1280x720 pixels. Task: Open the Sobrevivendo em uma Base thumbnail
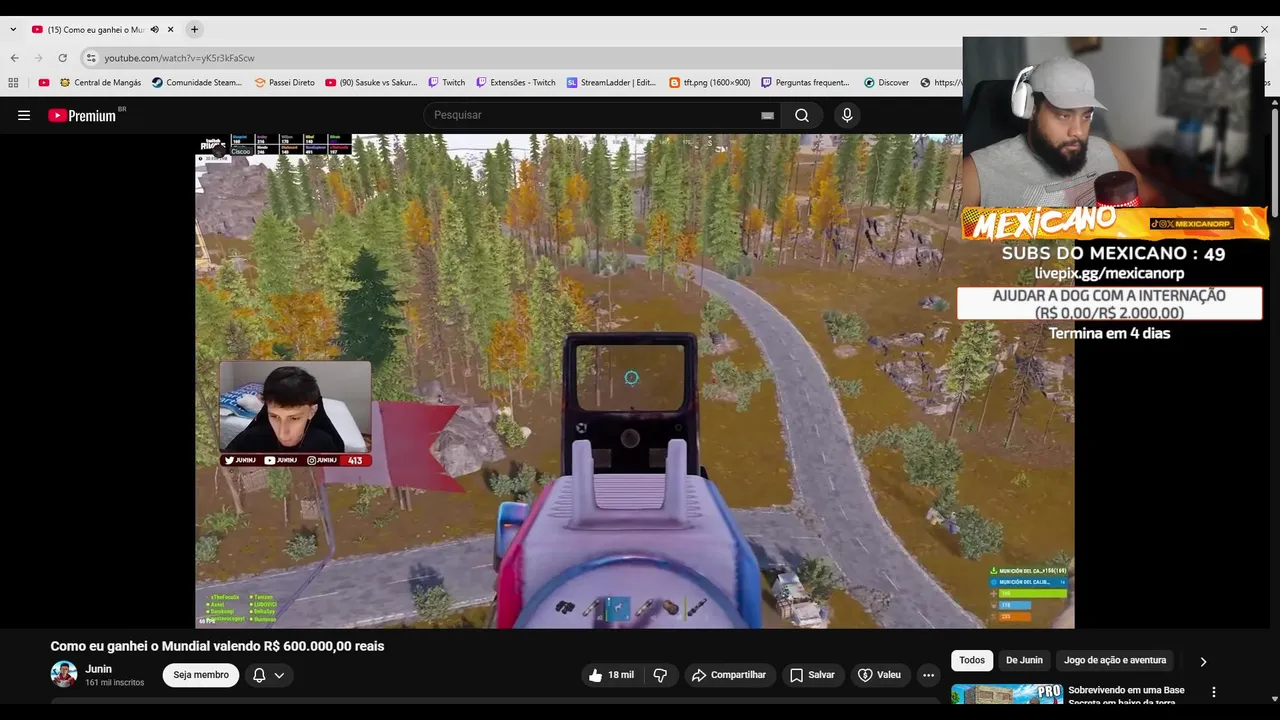pos(1007,694)
